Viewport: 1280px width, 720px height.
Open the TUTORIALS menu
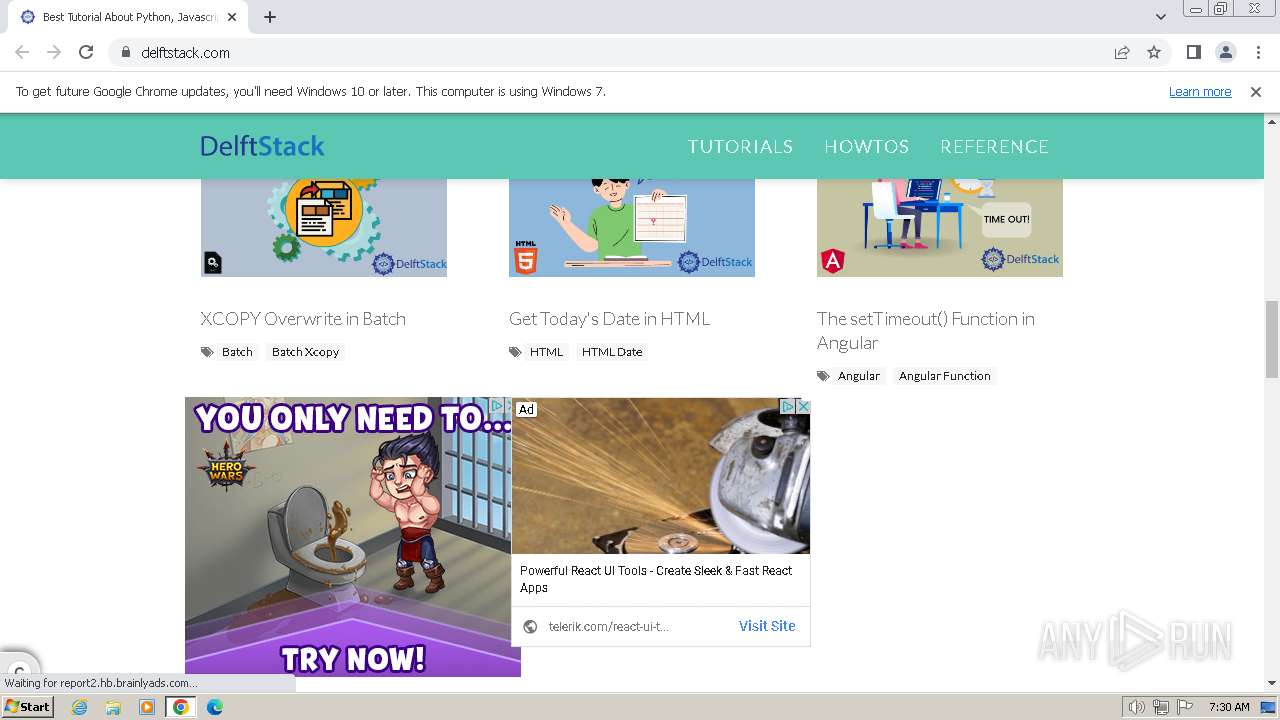coord(740,147)
